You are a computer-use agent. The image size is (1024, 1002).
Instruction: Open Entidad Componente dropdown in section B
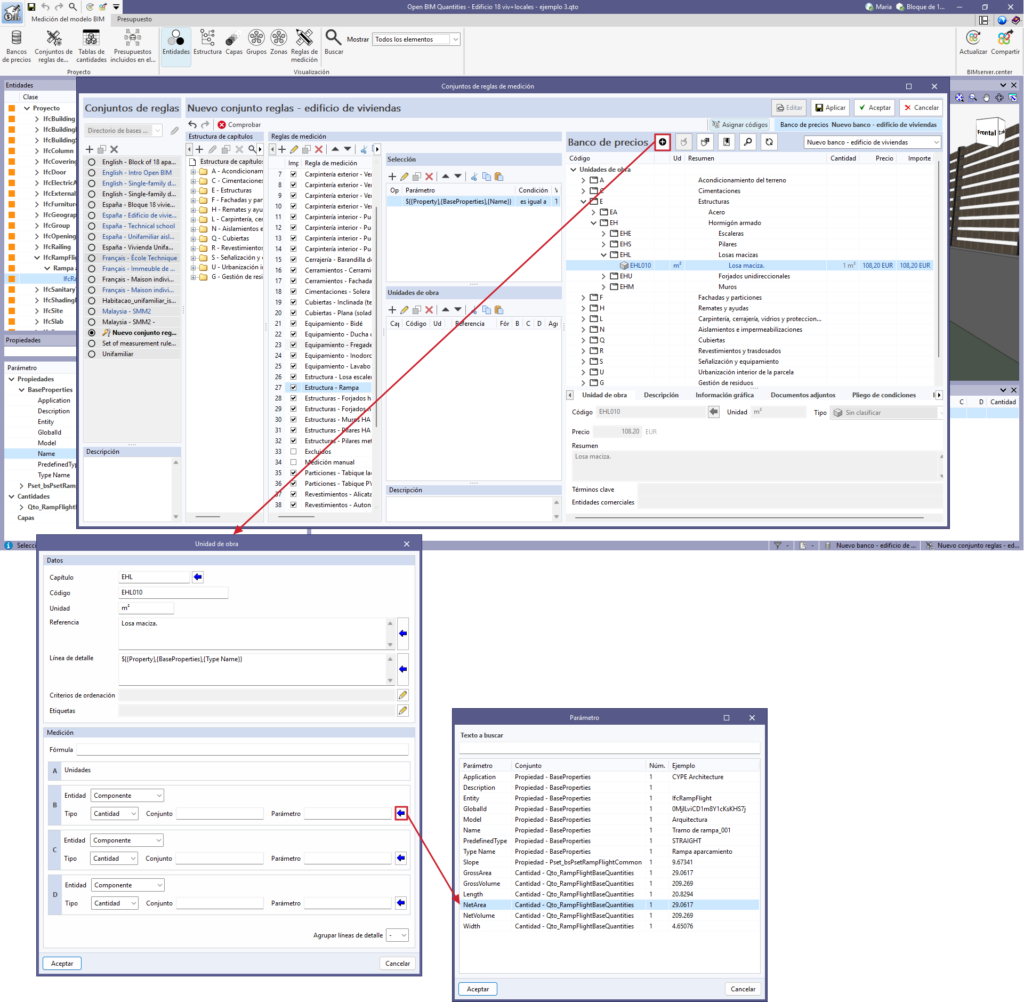coord(127,796)
